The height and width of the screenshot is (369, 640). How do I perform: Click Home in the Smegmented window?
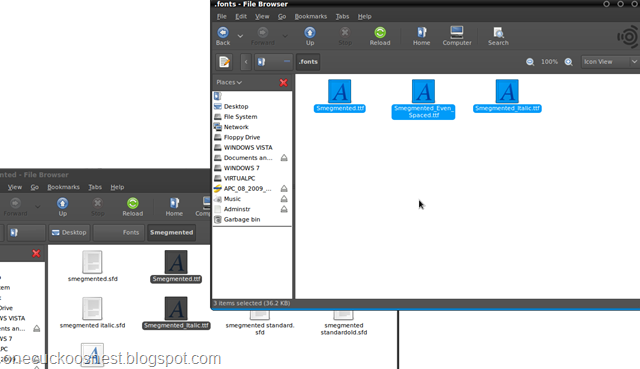[174, 207]
